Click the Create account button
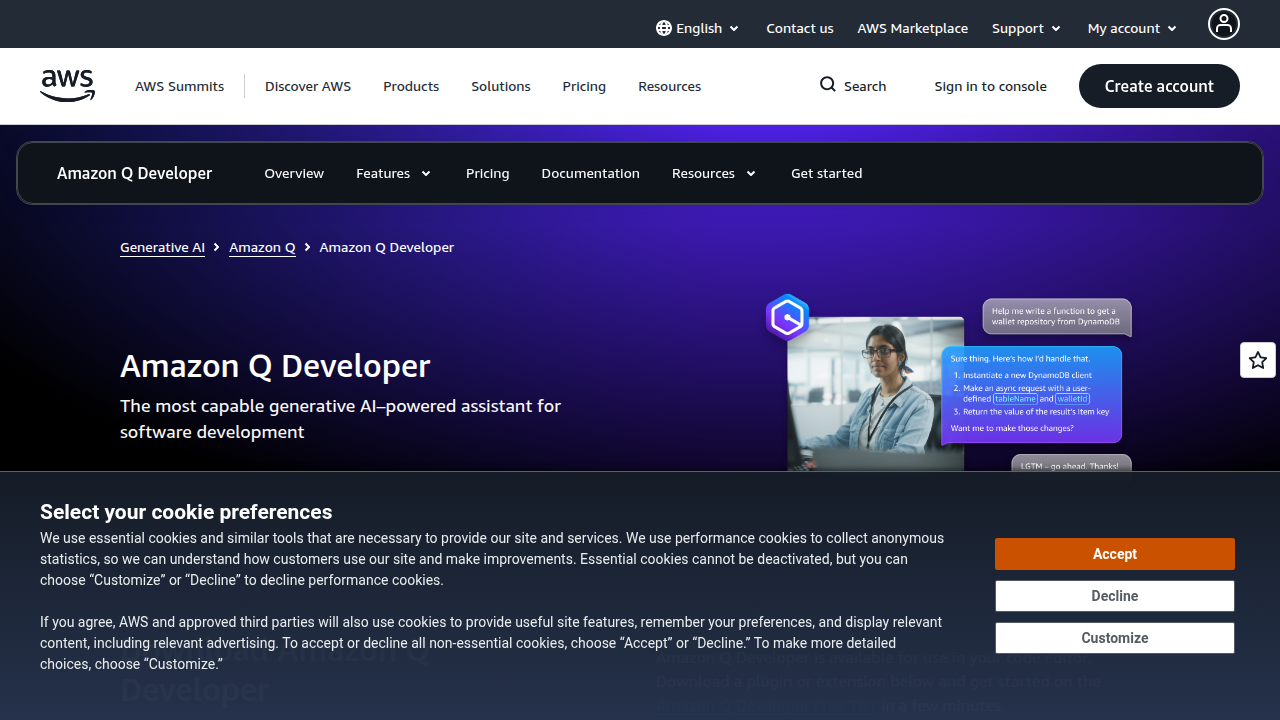 [x=1159, y=86]
